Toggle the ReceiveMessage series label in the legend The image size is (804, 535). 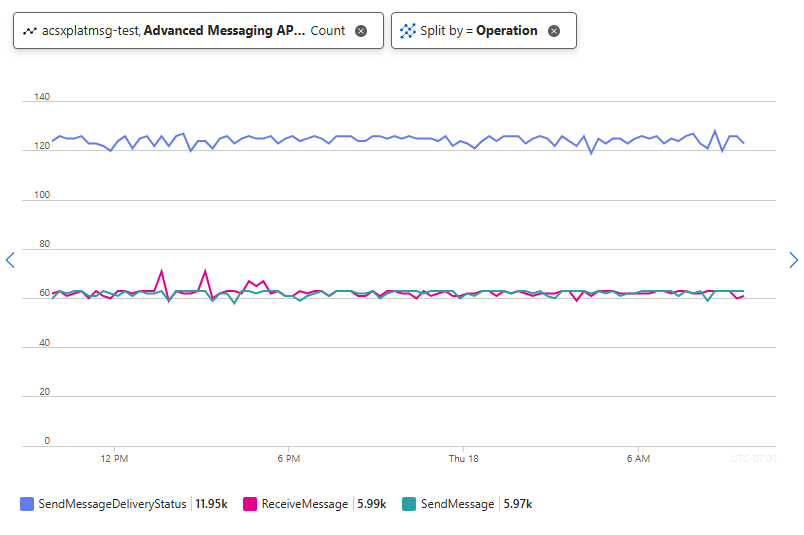click(x=304, y=505)
